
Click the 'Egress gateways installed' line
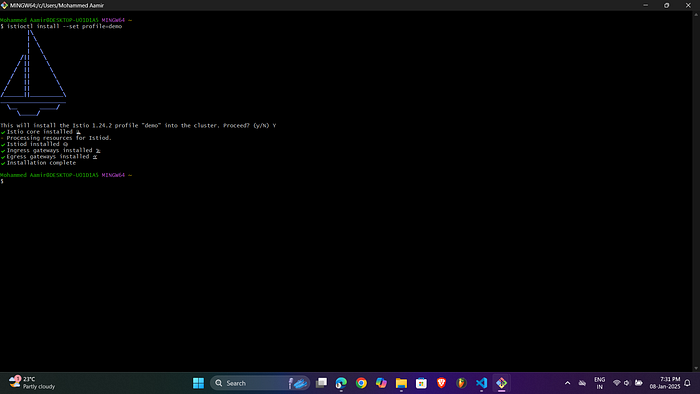49,157
